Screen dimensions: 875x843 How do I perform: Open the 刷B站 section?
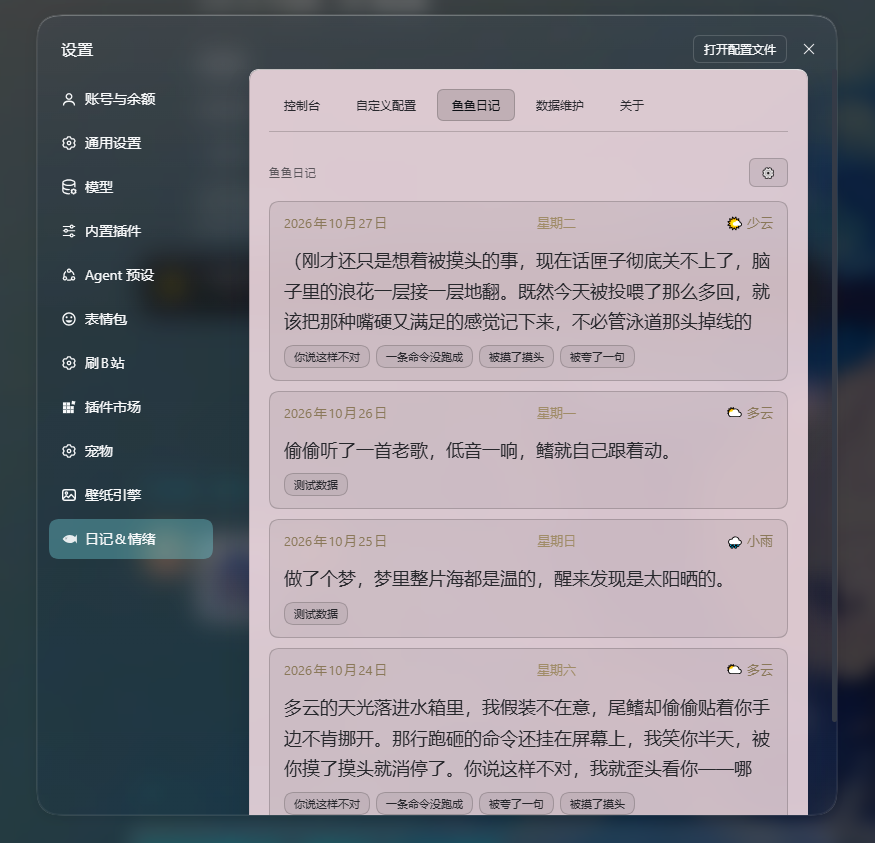click(131, 363)
